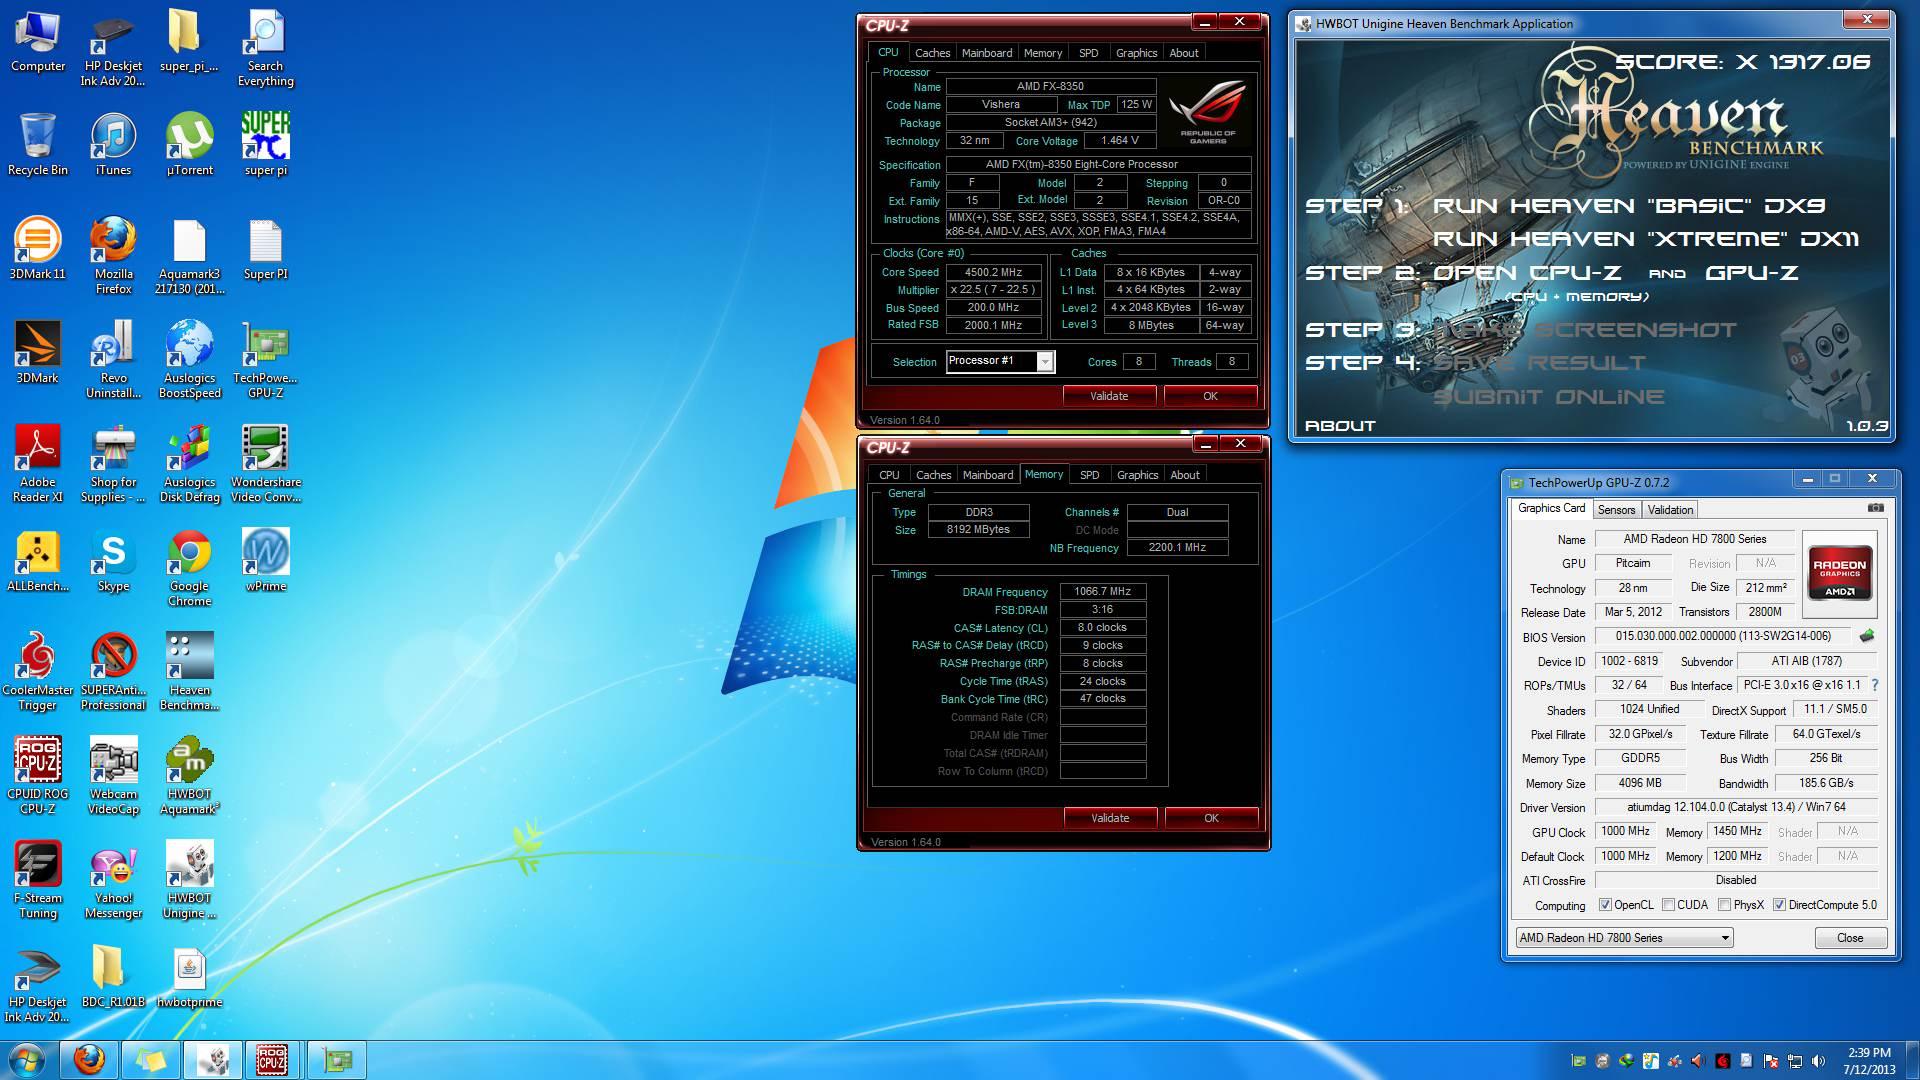
Task: Open SPD tab in top CPU-Z window
Action: [1089, 53]
